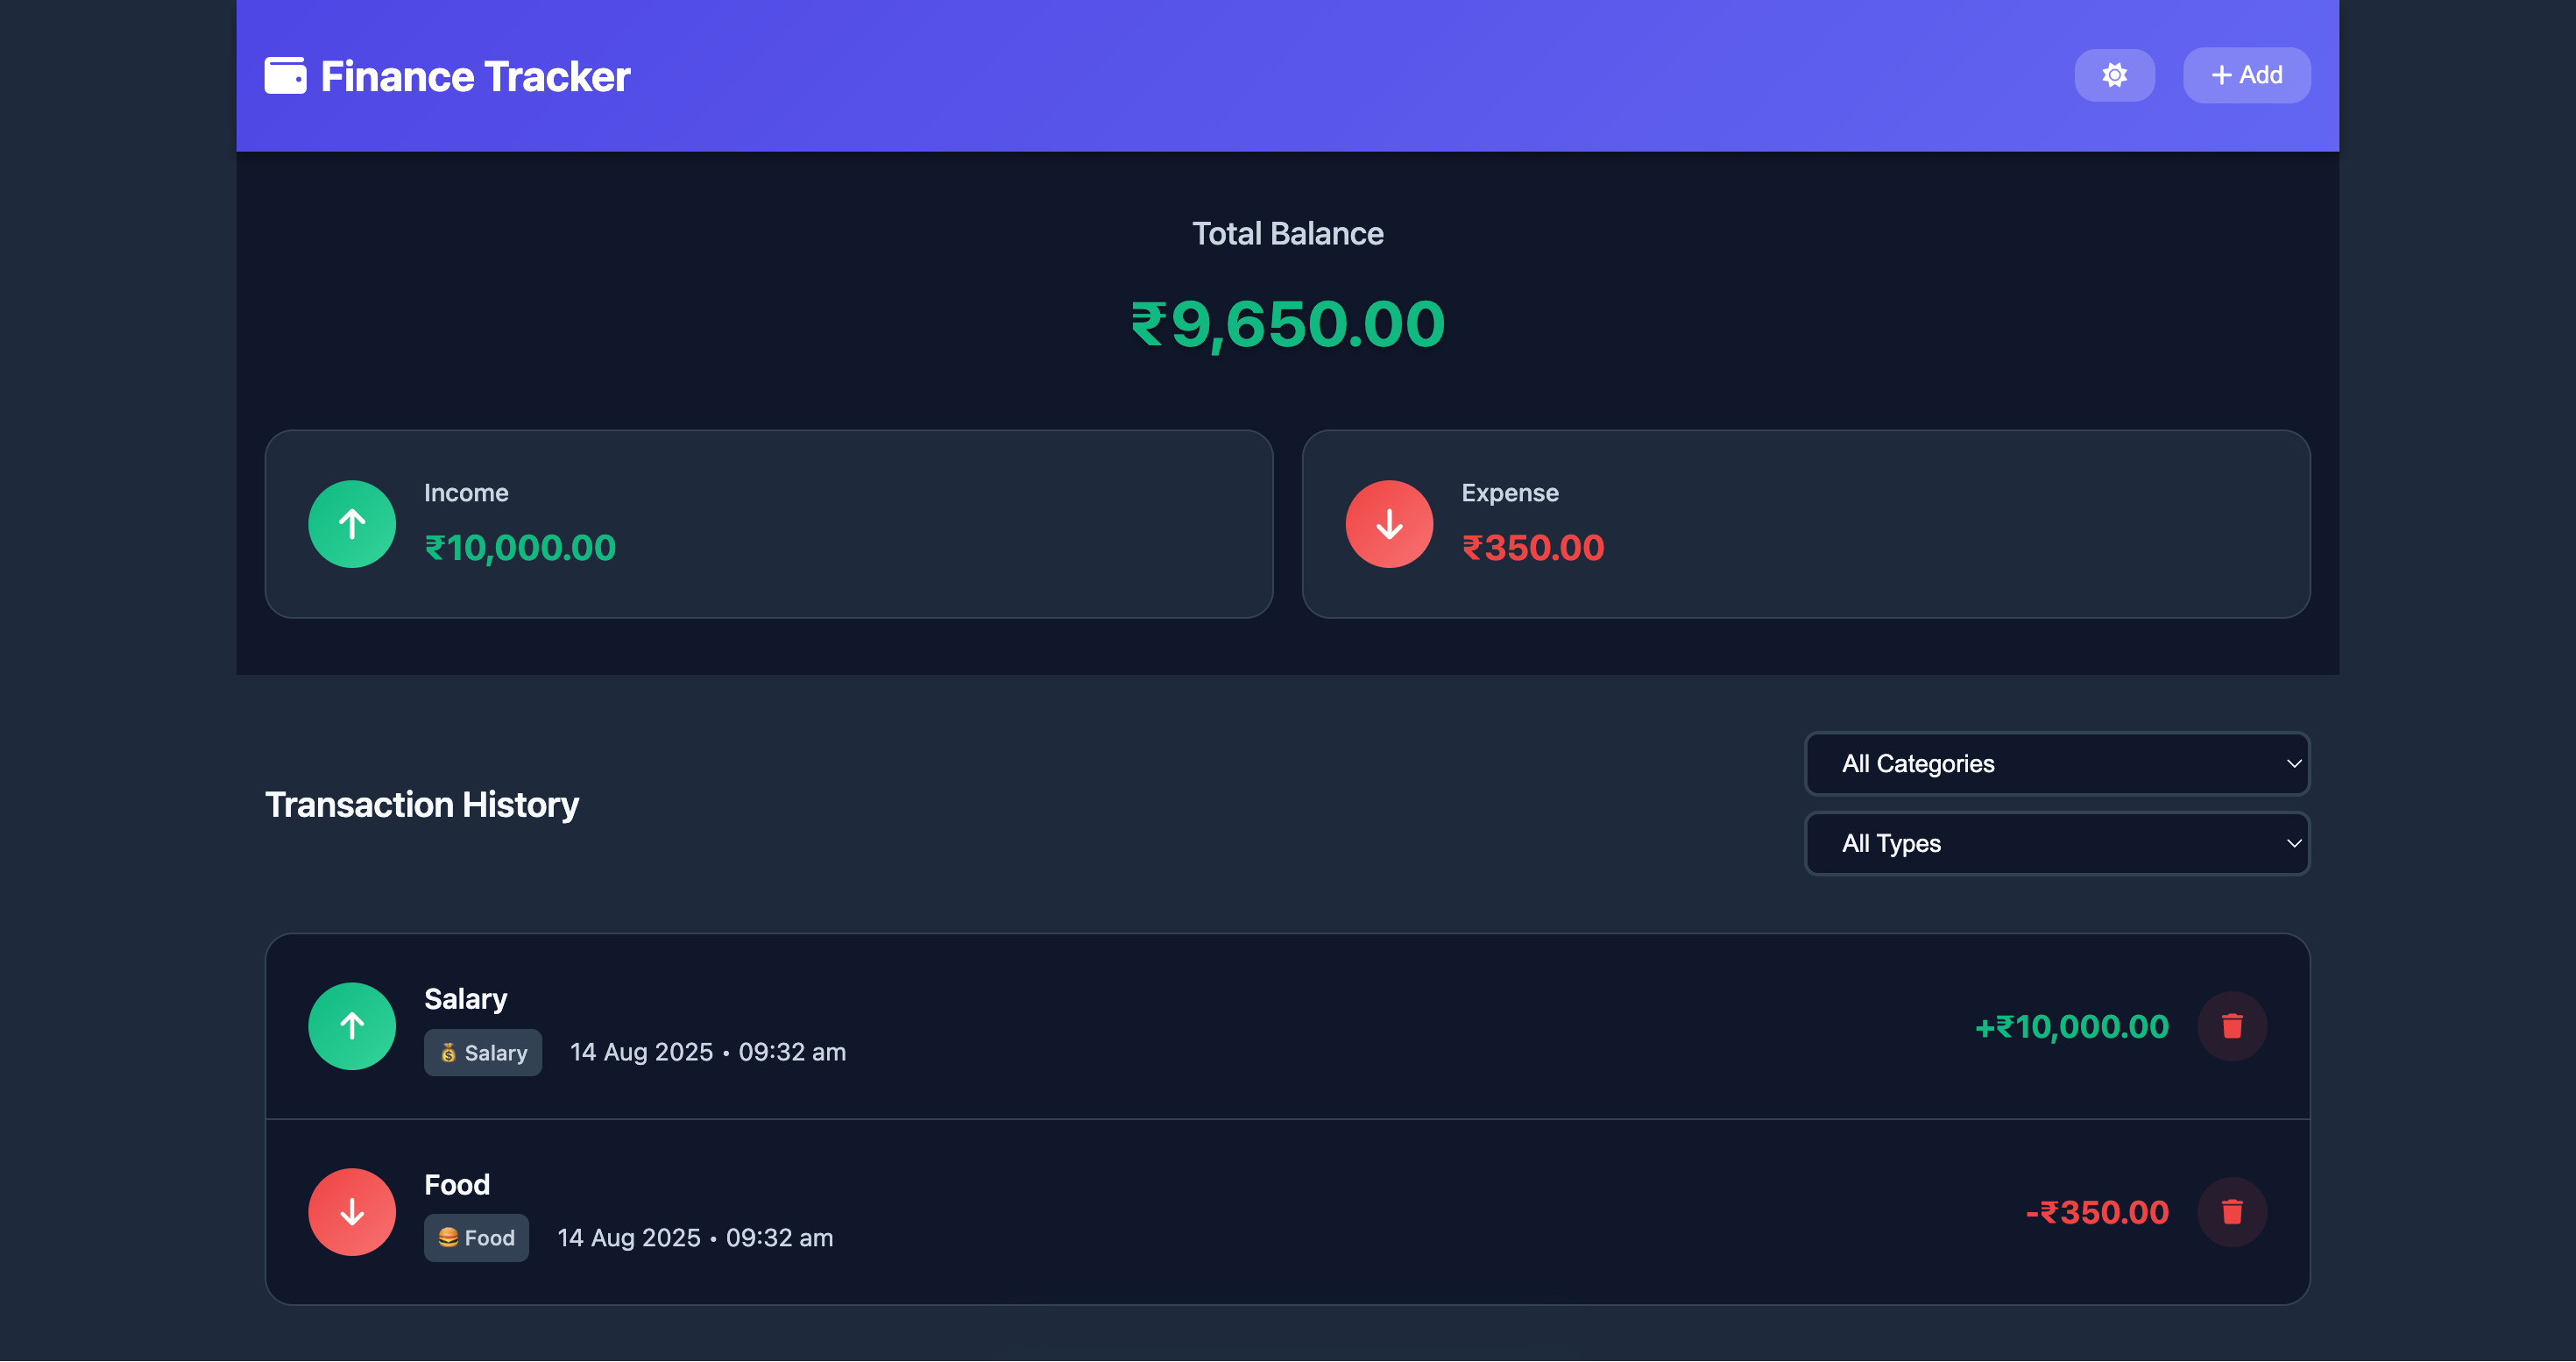Click the Food transaction's red arrow icon

[352, 1212]
